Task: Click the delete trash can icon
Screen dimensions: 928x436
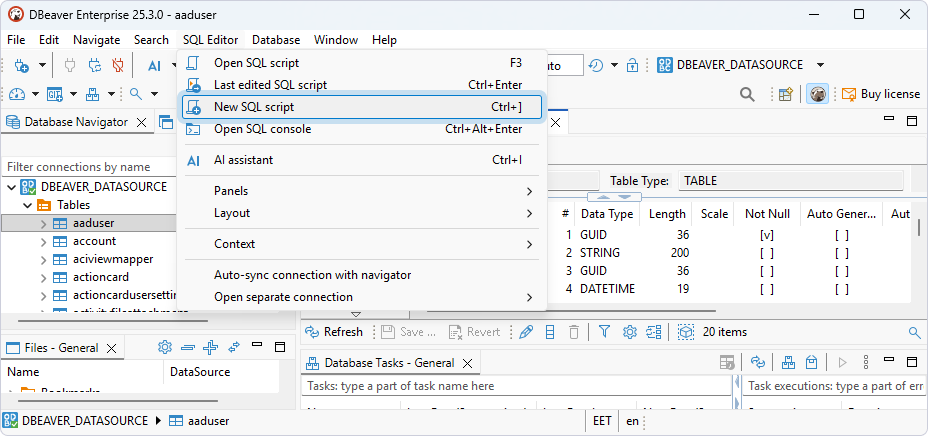Action: (x=573, y=332)
